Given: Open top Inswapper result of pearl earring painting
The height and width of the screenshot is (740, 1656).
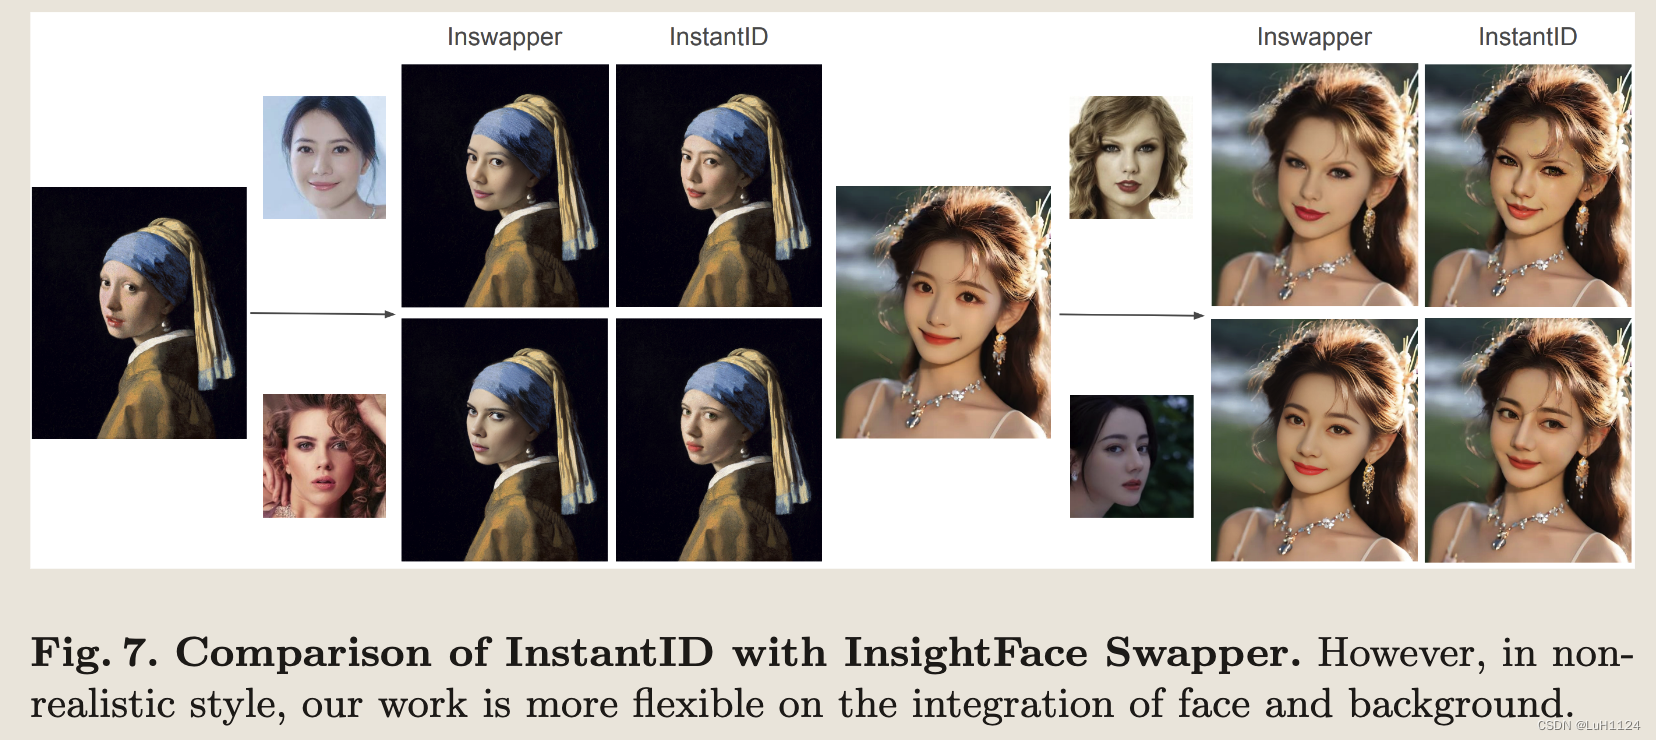Looking at the screenshot, I should point(505,186).
